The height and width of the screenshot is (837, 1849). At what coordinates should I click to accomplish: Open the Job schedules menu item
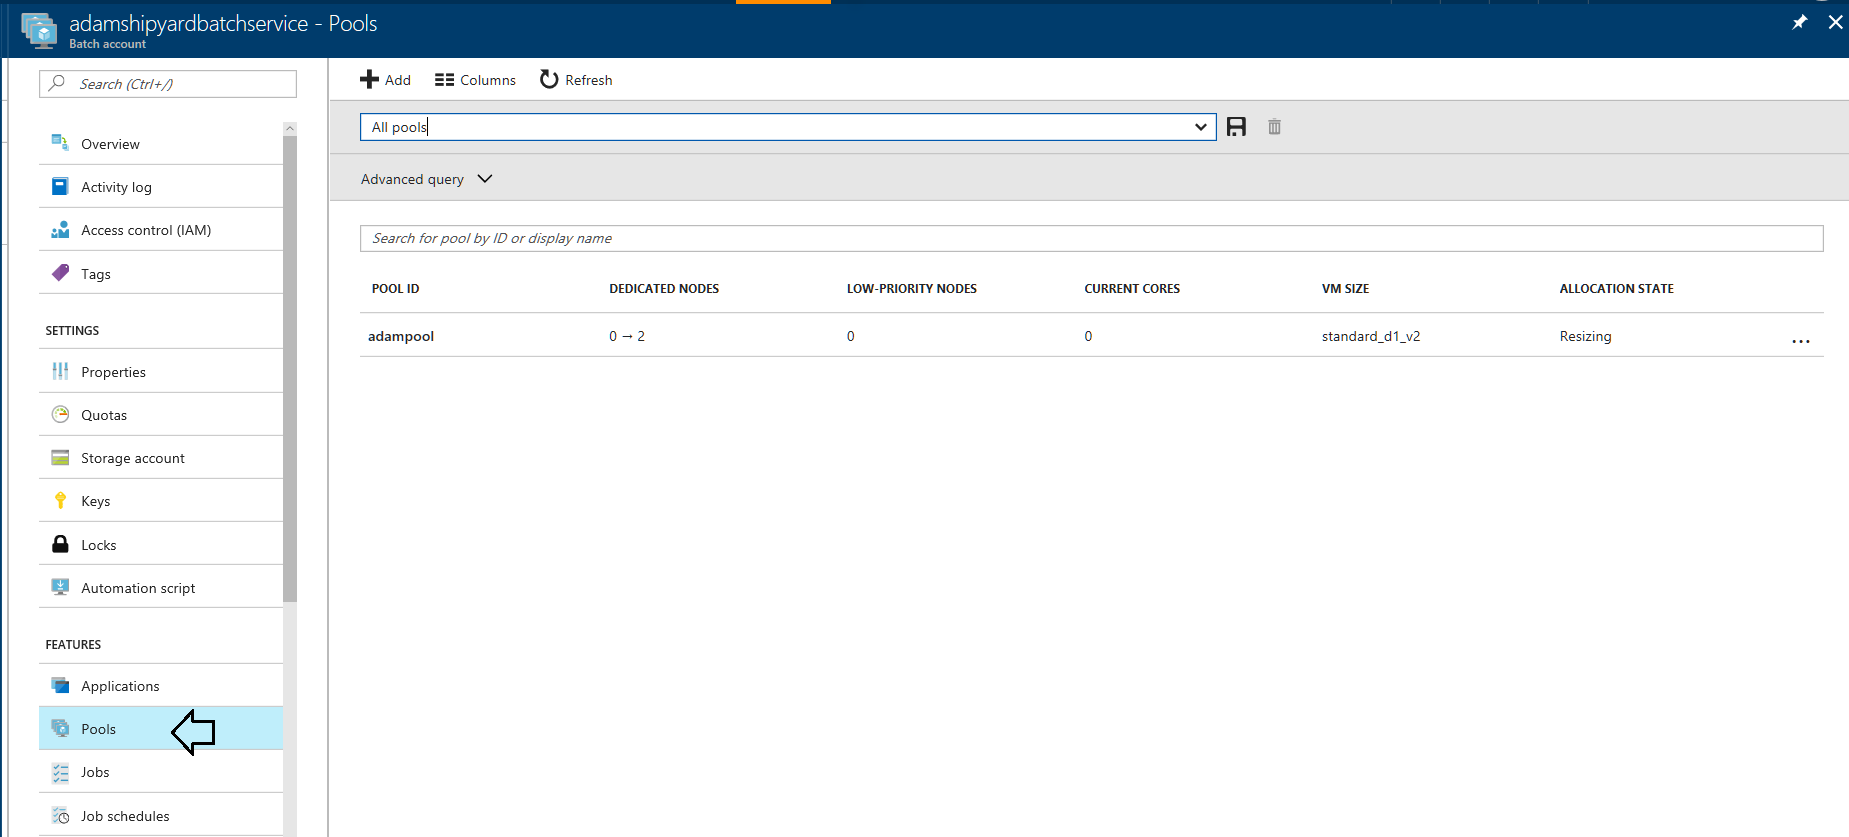point(161,816)
